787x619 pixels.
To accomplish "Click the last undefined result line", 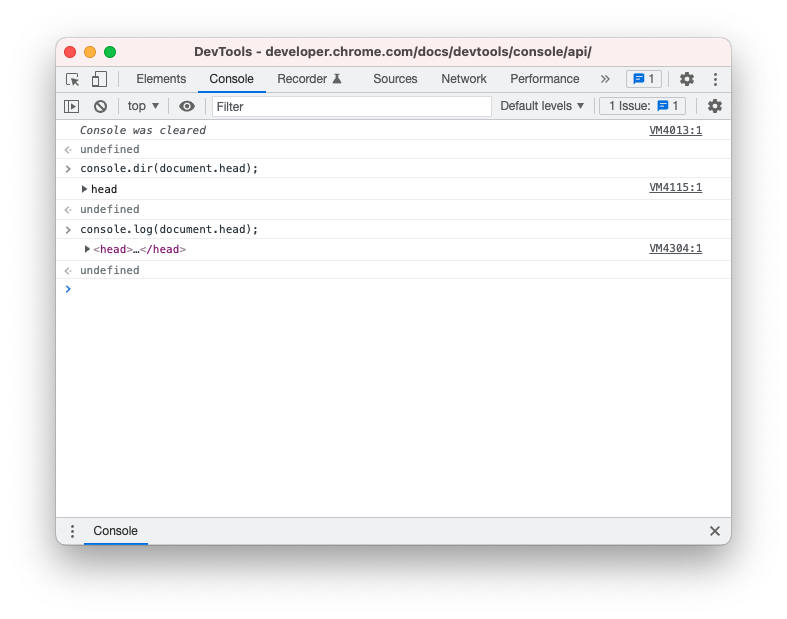I will coord(109,270).
